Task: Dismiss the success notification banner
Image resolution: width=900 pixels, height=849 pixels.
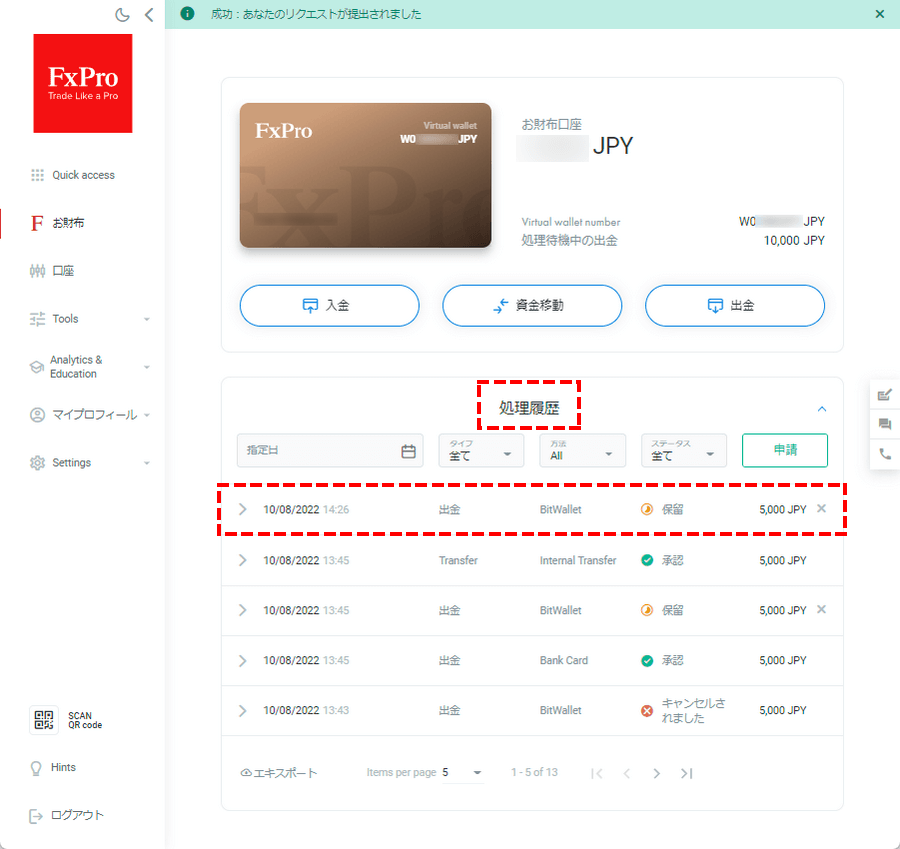Action: click(879, 14)
